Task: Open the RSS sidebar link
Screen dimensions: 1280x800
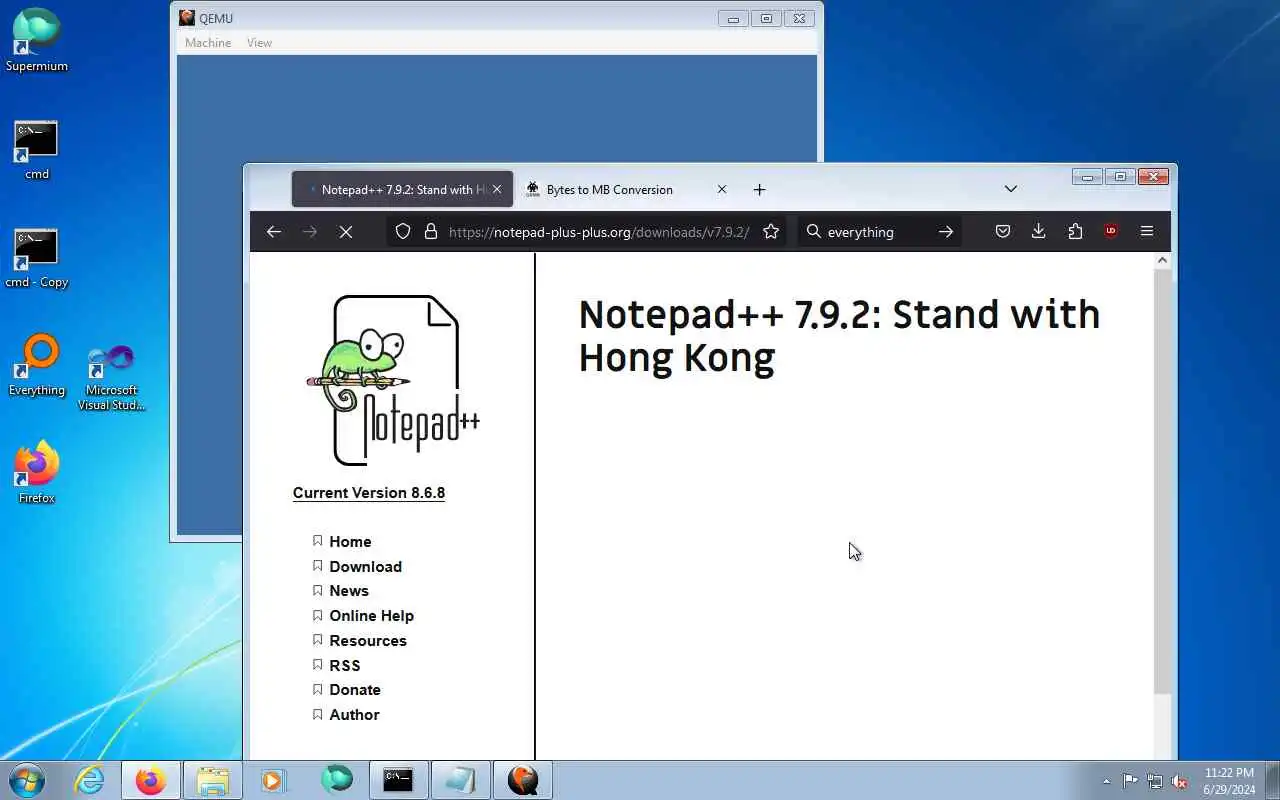Action: (x=345, y=665)
